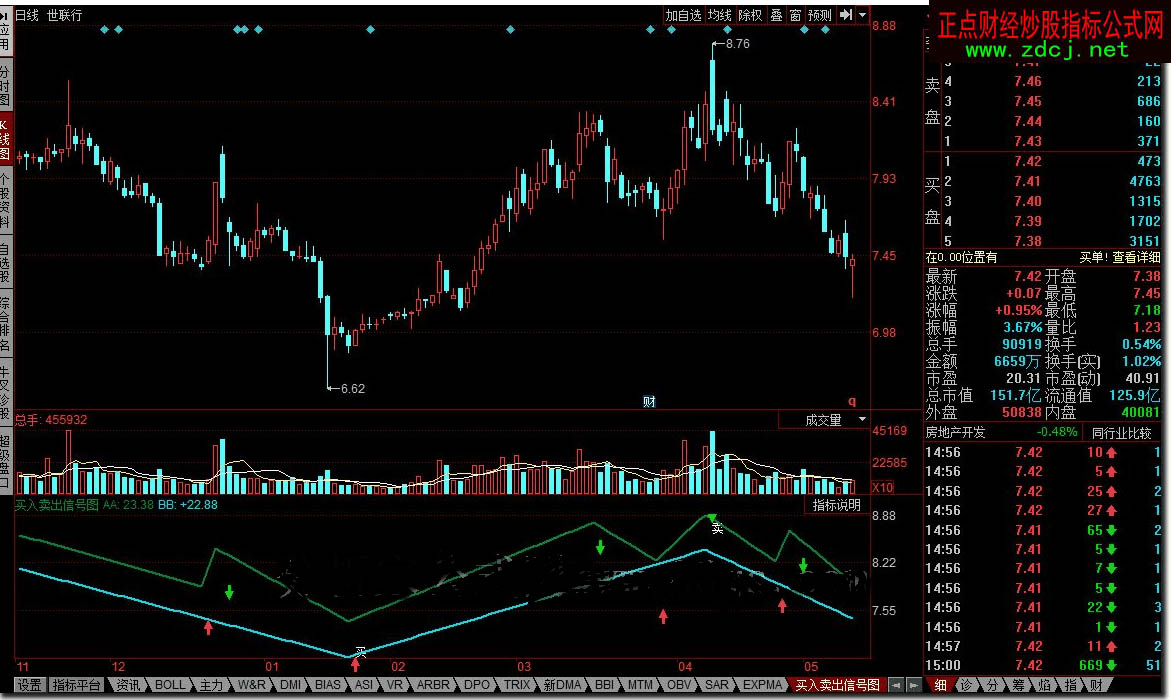Toggle 预测 forecast mode
The image size is (1171, 700).
pos(820,15)
